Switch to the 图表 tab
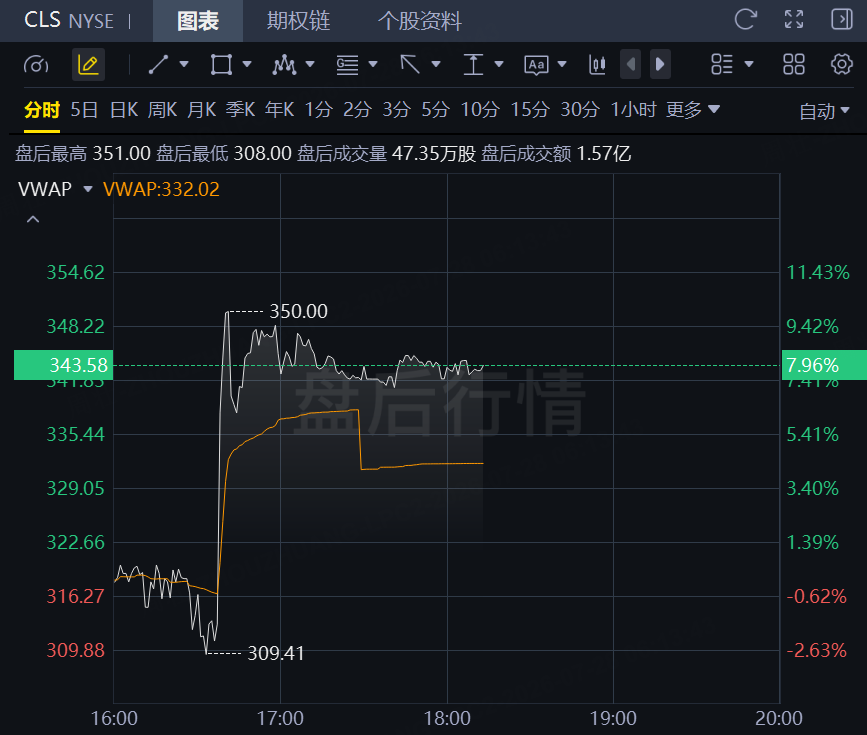The image size is (867, 735). pos(198,21)
